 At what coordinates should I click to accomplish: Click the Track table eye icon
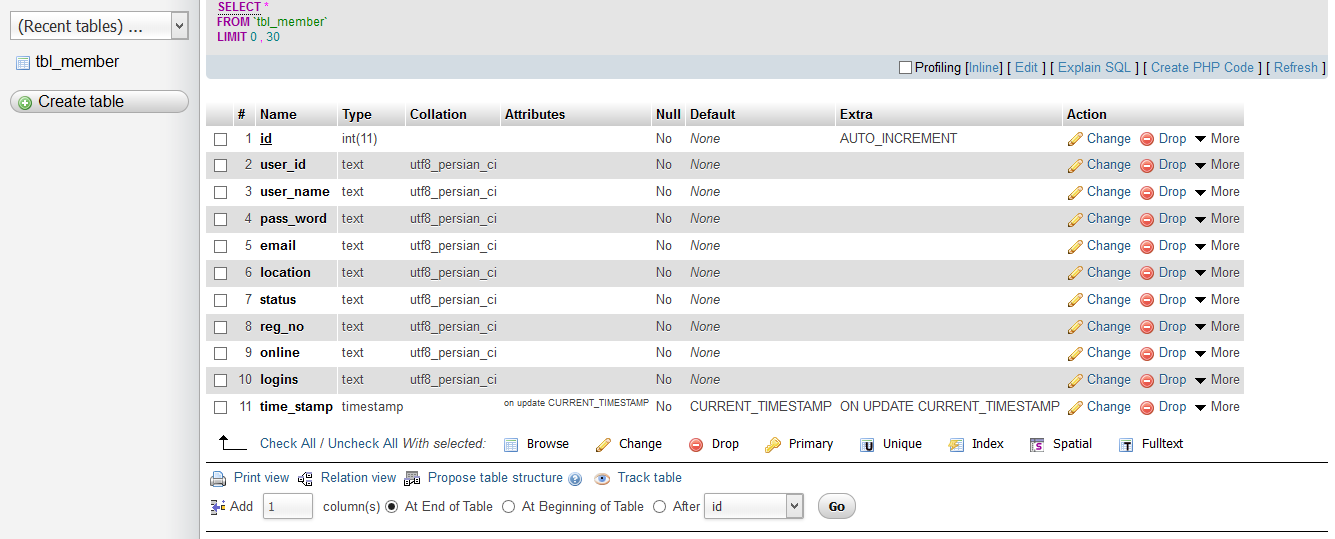(x=602, y=479)
